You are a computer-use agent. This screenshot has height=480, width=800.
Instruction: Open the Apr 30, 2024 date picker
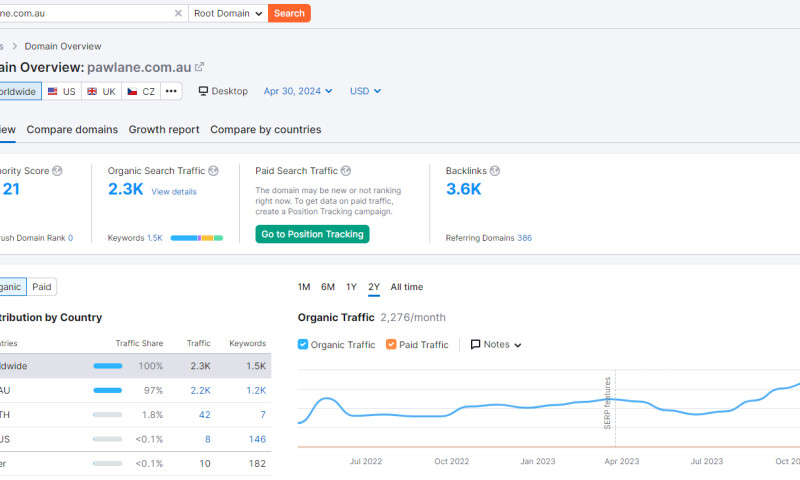point(298,91)
